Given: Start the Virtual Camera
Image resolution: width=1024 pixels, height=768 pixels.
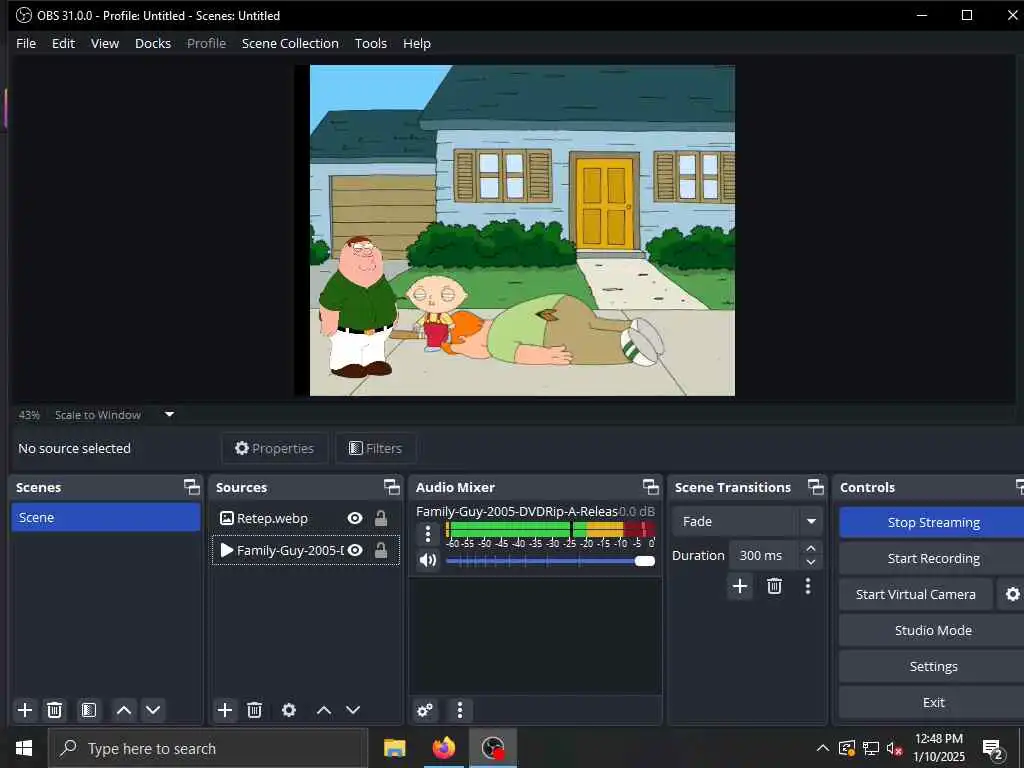Looking at the screenshot, I should pyautogui.click(x=916, y=594).
